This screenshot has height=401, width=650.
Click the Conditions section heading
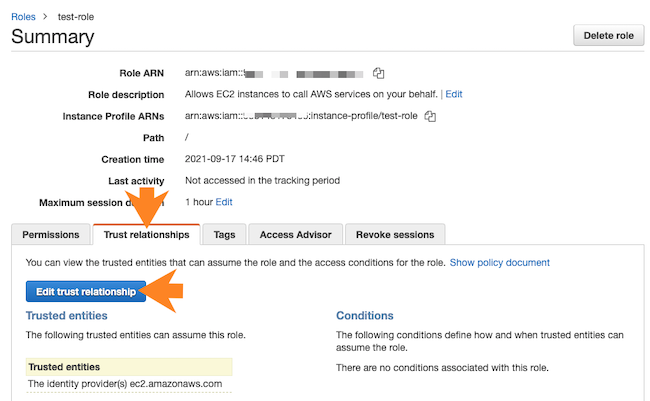pyautogui.click(x=364, y=316)
